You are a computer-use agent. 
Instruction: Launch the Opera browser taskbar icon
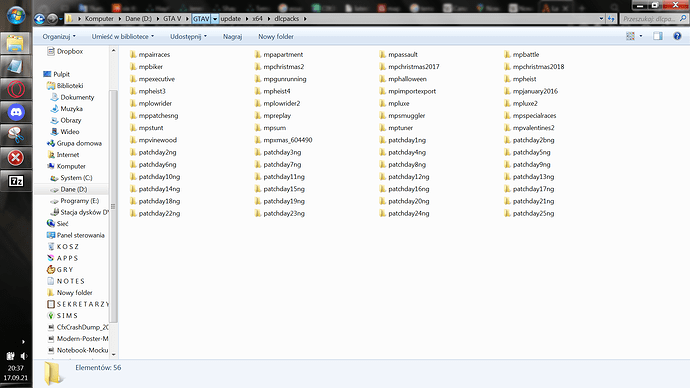click(x=16, y=89)
